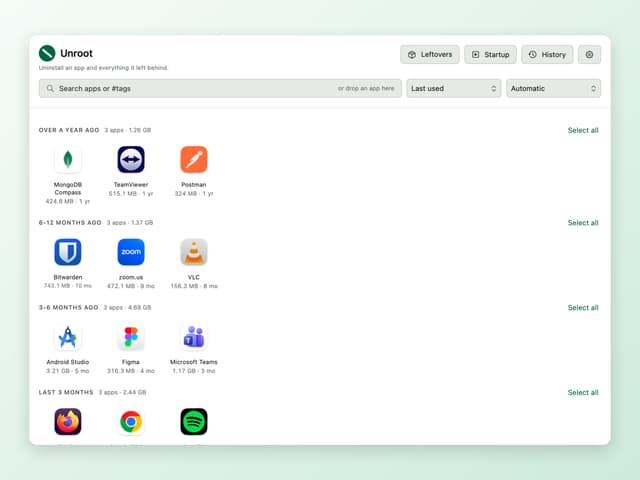This screenshot has height=480, width=640.
Task: Select the Google Chrome app icon
Action: 131,422
